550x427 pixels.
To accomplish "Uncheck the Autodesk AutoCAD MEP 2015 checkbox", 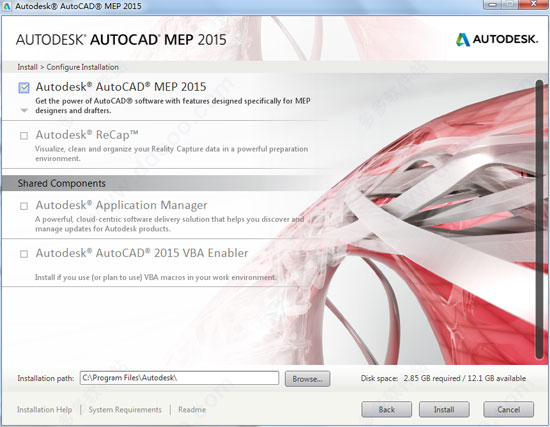I will coord(24,88).
